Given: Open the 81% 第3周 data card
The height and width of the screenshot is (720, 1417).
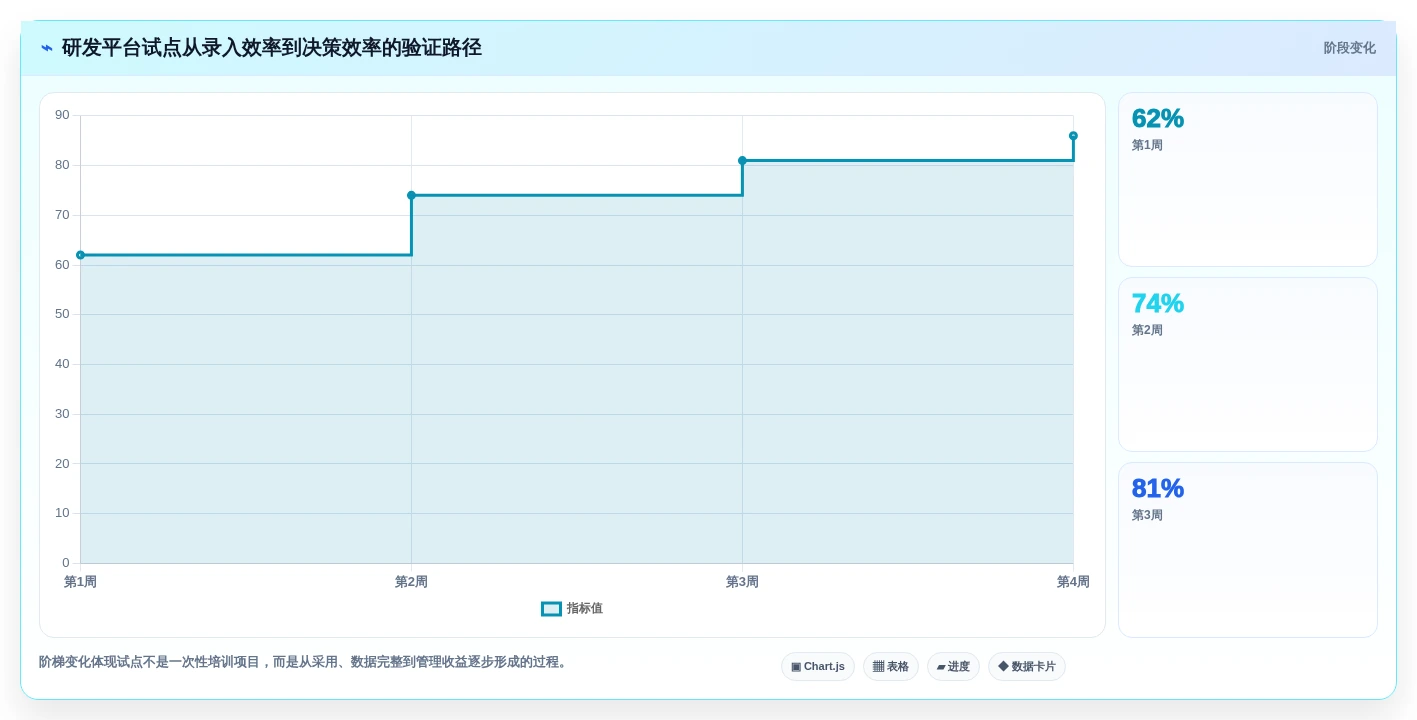Looking at the screenshot, I should pos(1248,550).
